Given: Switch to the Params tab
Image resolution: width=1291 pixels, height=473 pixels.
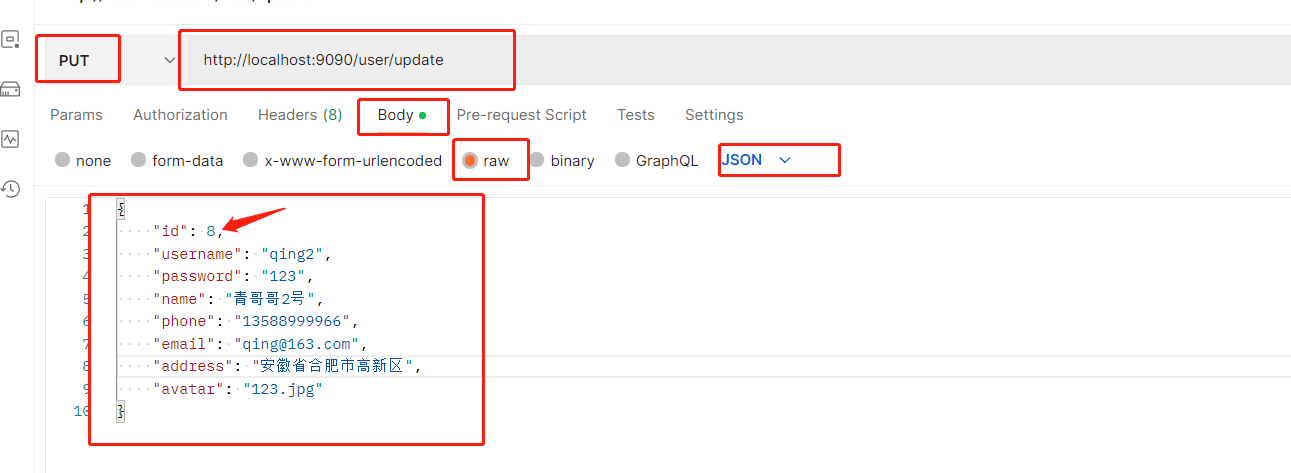Looking at the screenshot, I should pos(76,115).
